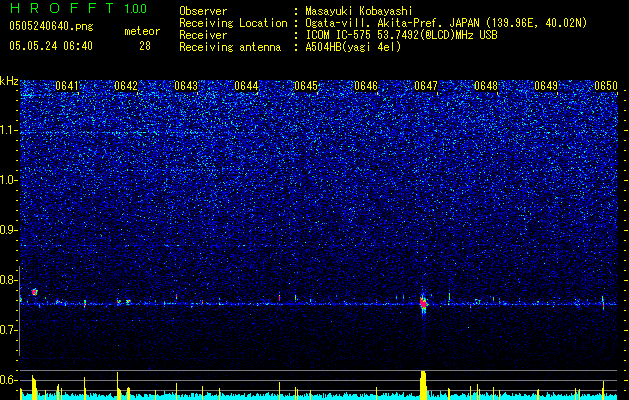Click the 0642 time marker

(126, 86)
